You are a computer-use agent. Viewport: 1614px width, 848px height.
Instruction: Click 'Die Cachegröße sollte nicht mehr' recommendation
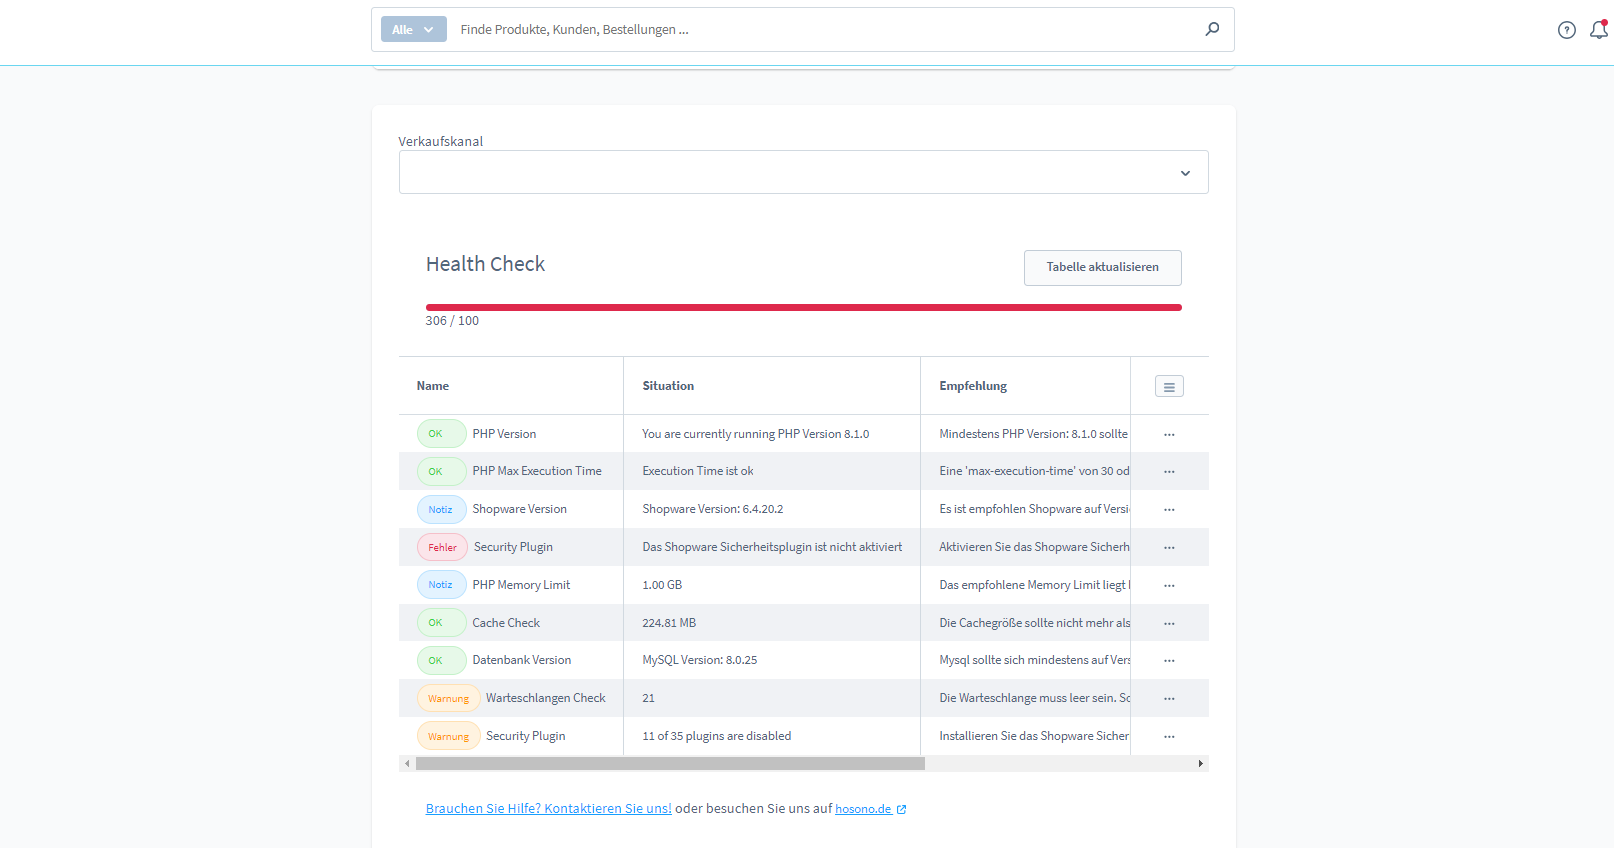pyautogui.click(x=1034, y=623)
